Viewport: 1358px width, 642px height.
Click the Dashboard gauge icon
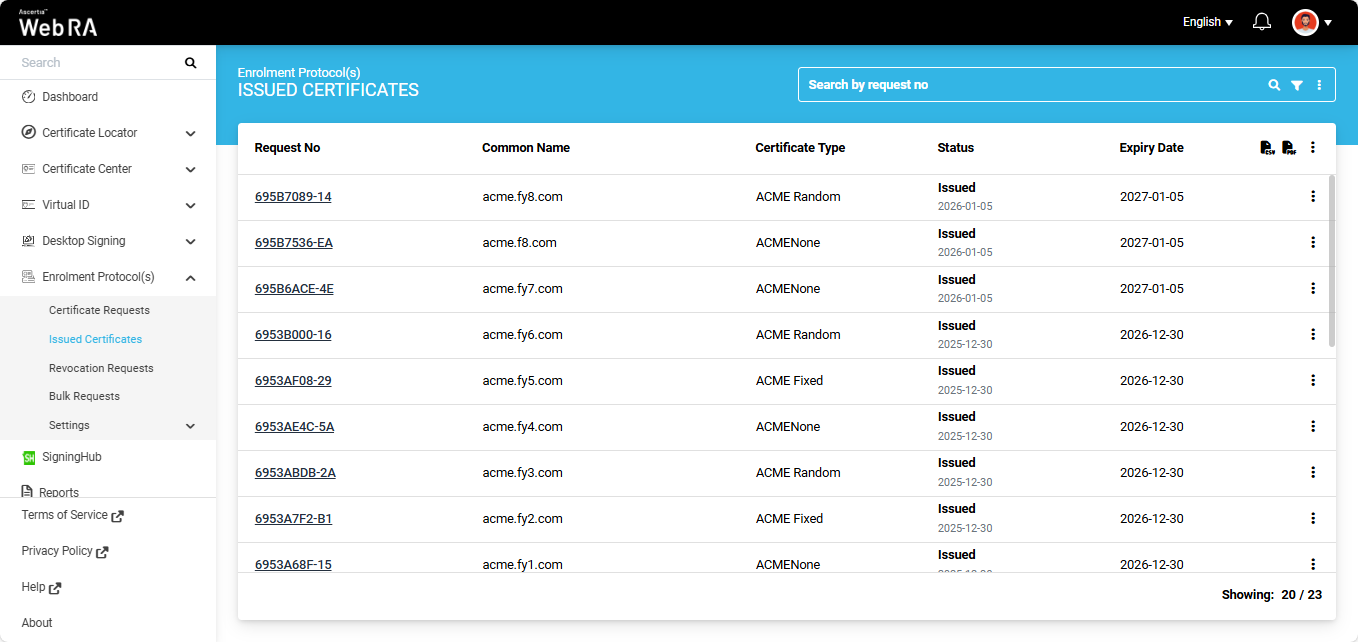click(x=28, y=97)
